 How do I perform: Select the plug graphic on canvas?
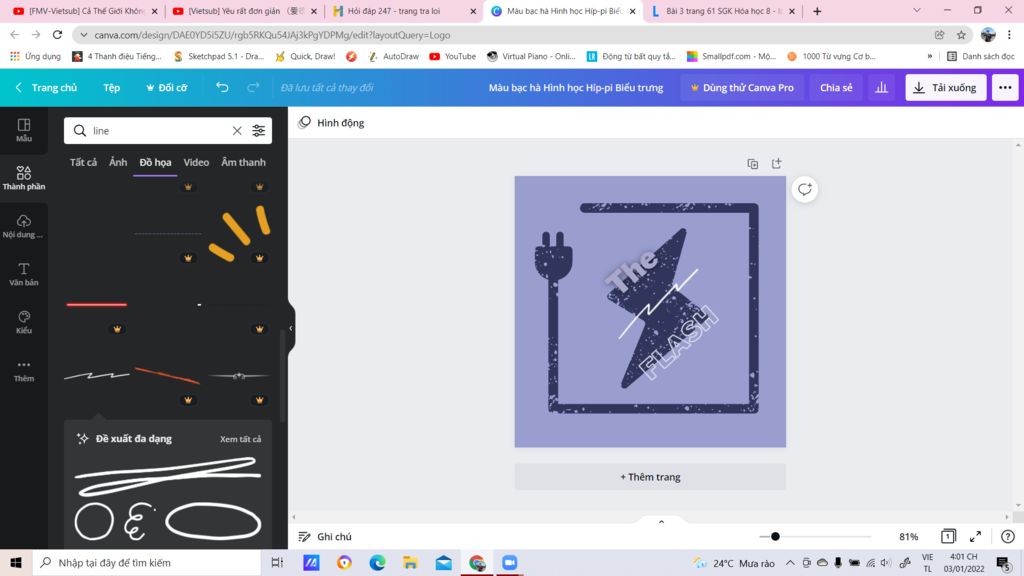(554, 257)
